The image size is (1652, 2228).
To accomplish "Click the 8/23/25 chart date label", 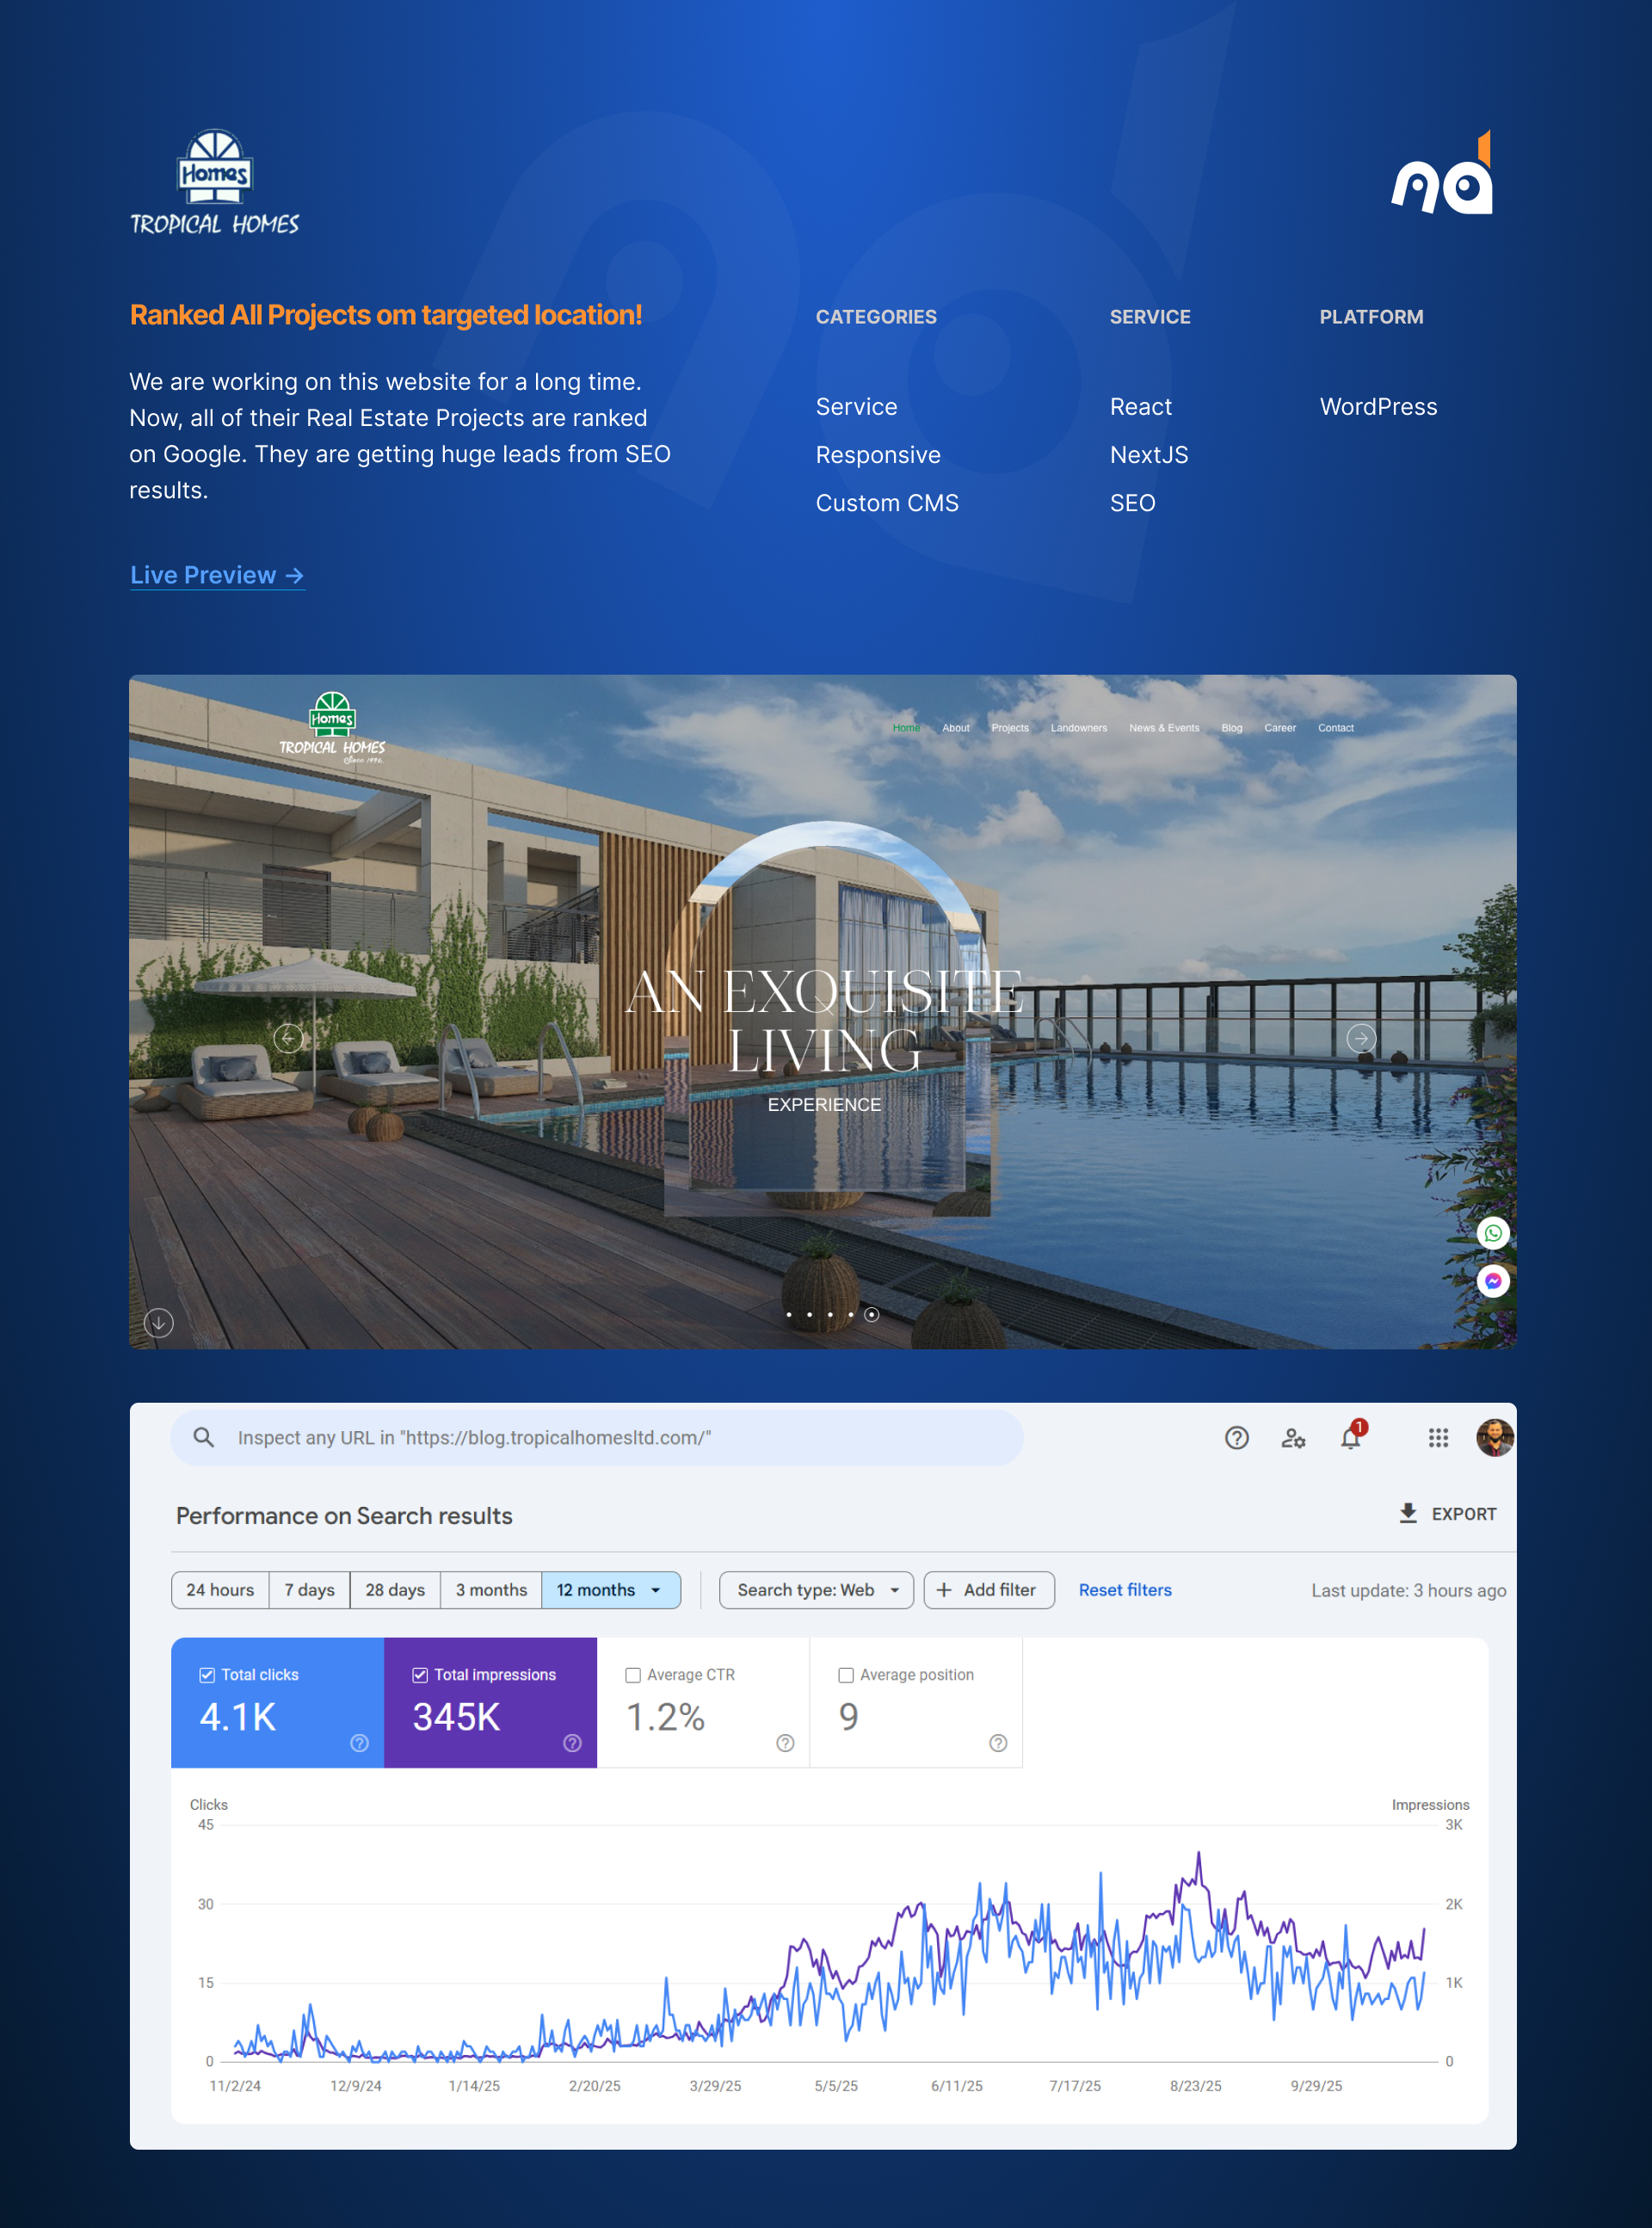I will [x=1196, y=2086].
